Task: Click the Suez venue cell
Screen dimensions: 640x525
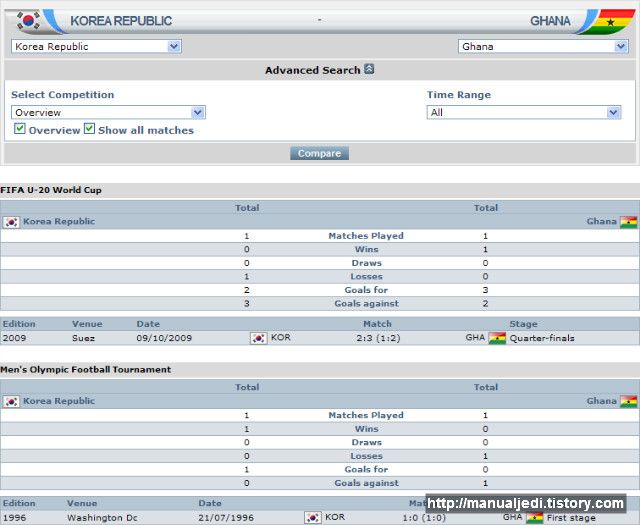Action: click(83, 338)
